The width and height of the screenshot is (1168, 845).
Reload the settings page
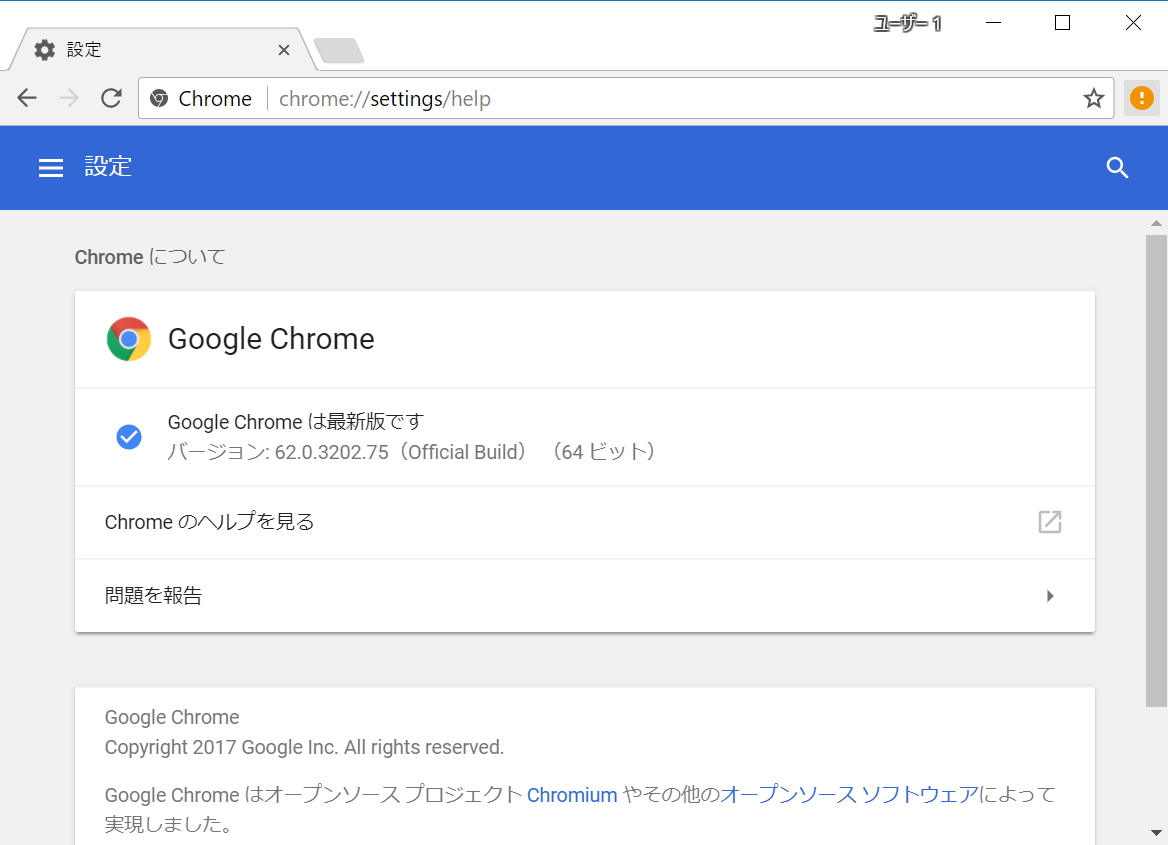(111, 98)
